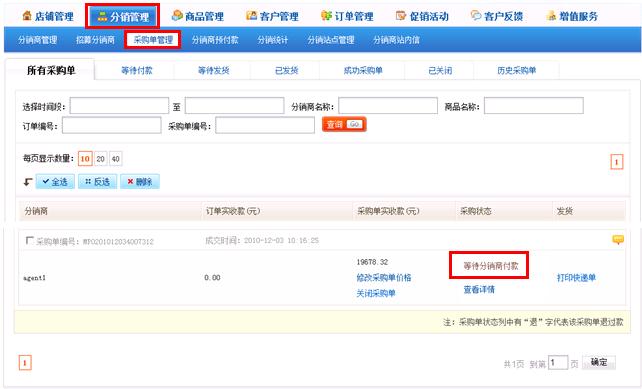Screen dimensions: 642x389
Task: Click bottom-left page number 1
Action: 25,363
